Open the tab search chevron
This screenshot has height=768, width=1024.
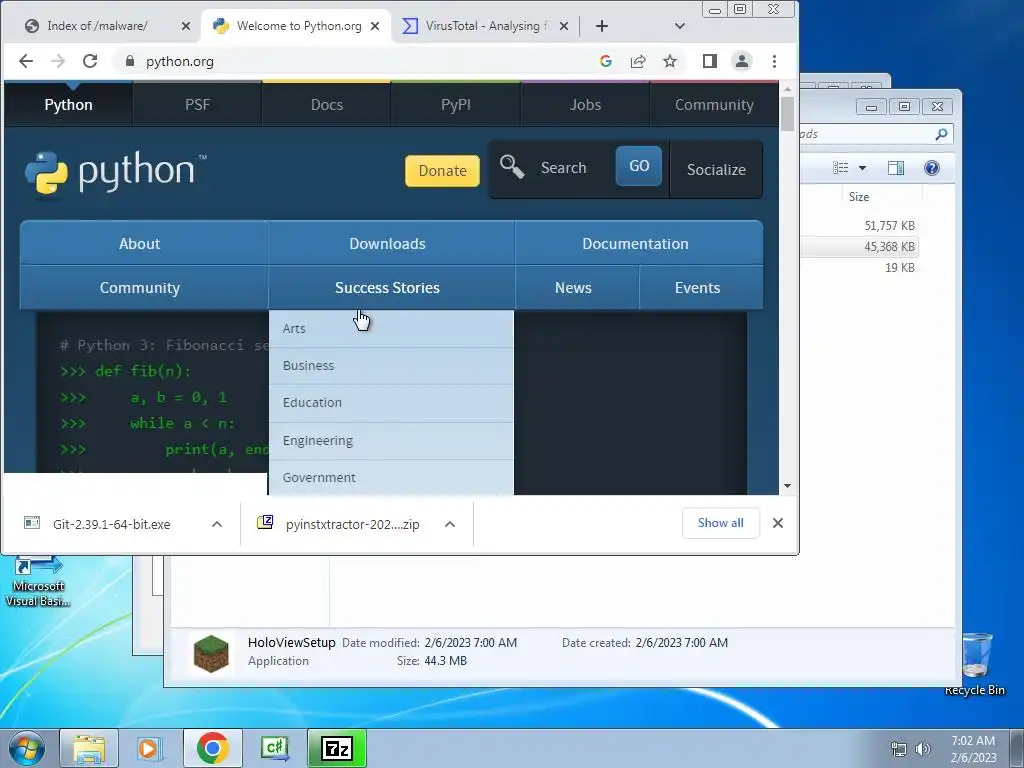click(x=680, y=26)
